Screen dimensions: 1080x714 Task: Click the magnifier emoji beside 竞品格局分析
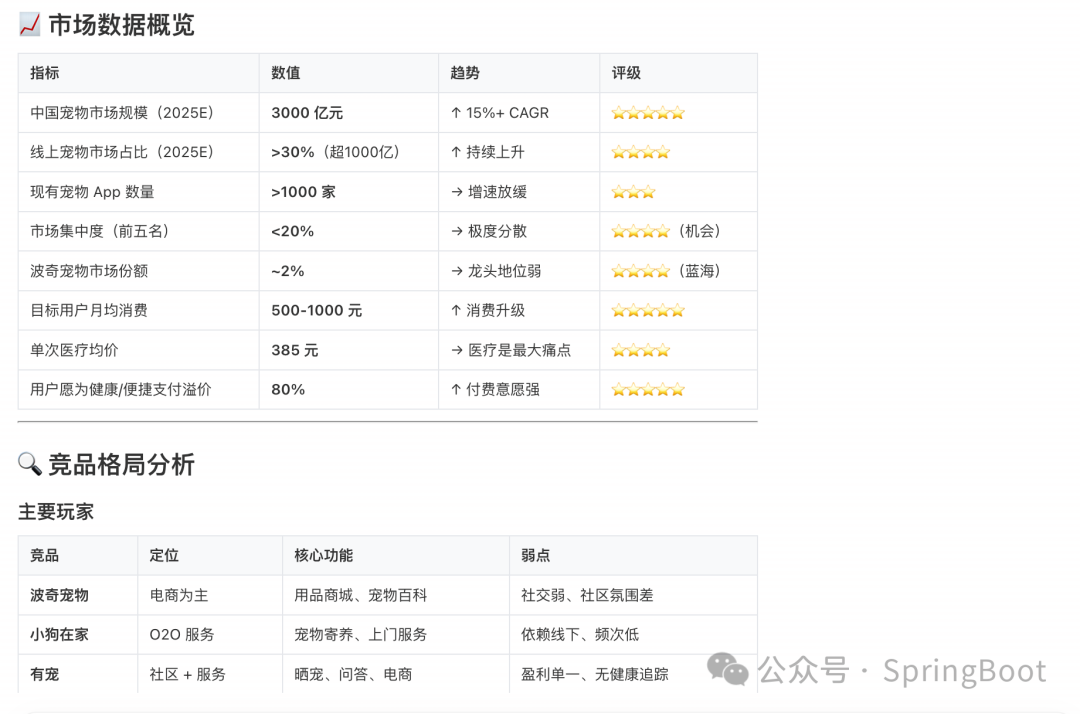pos(30,464)
